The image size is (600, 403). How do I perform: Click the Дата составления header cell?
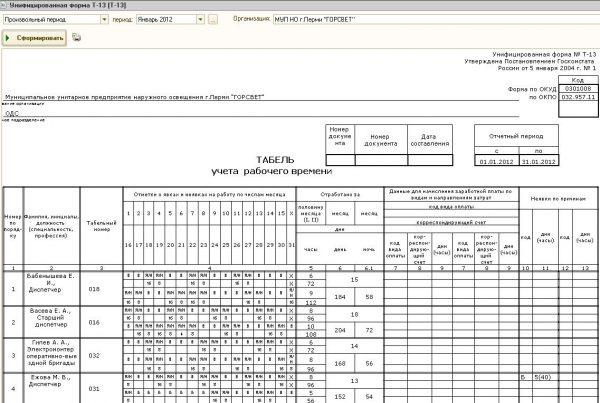430,140
